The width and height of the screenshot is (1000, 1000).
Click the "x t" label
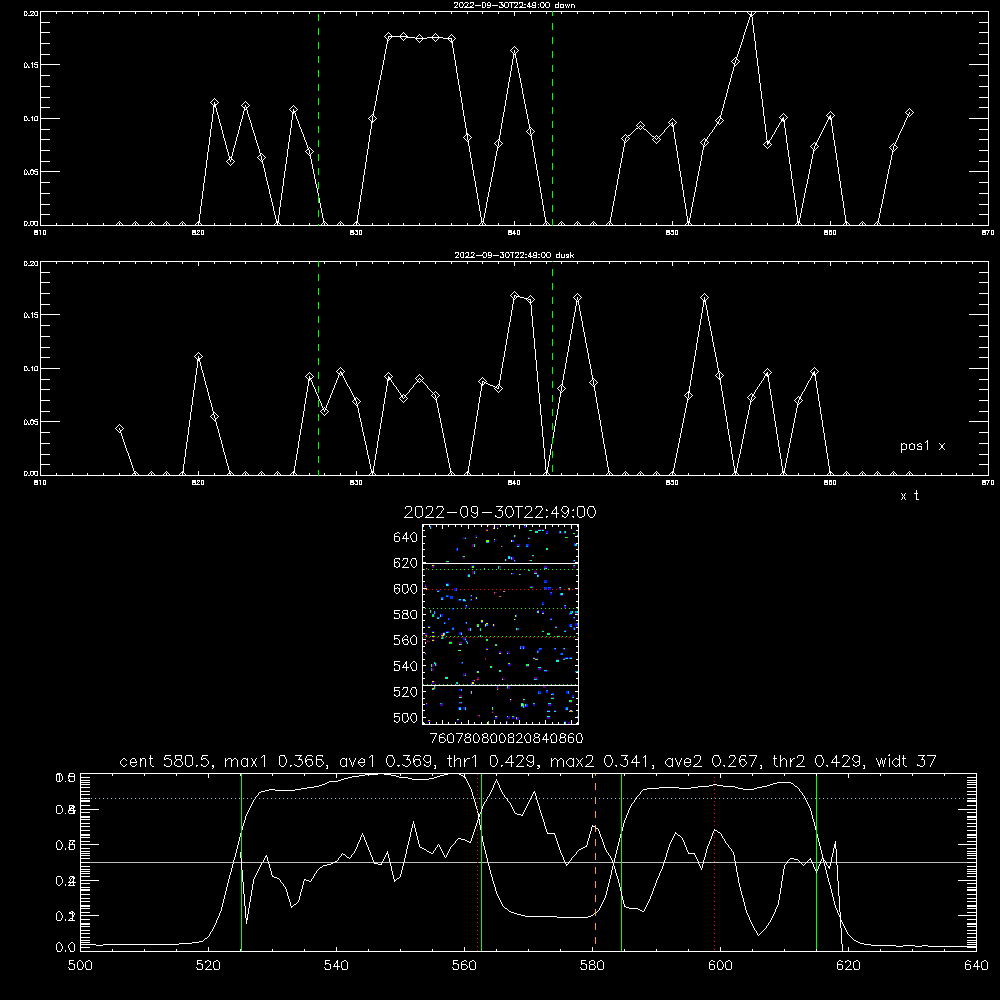tap(909, 496)
